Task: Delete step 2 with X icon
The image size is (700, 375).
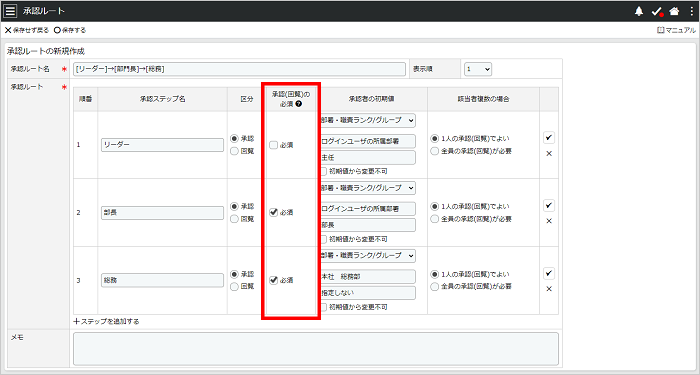Action: tap(549, 221)
